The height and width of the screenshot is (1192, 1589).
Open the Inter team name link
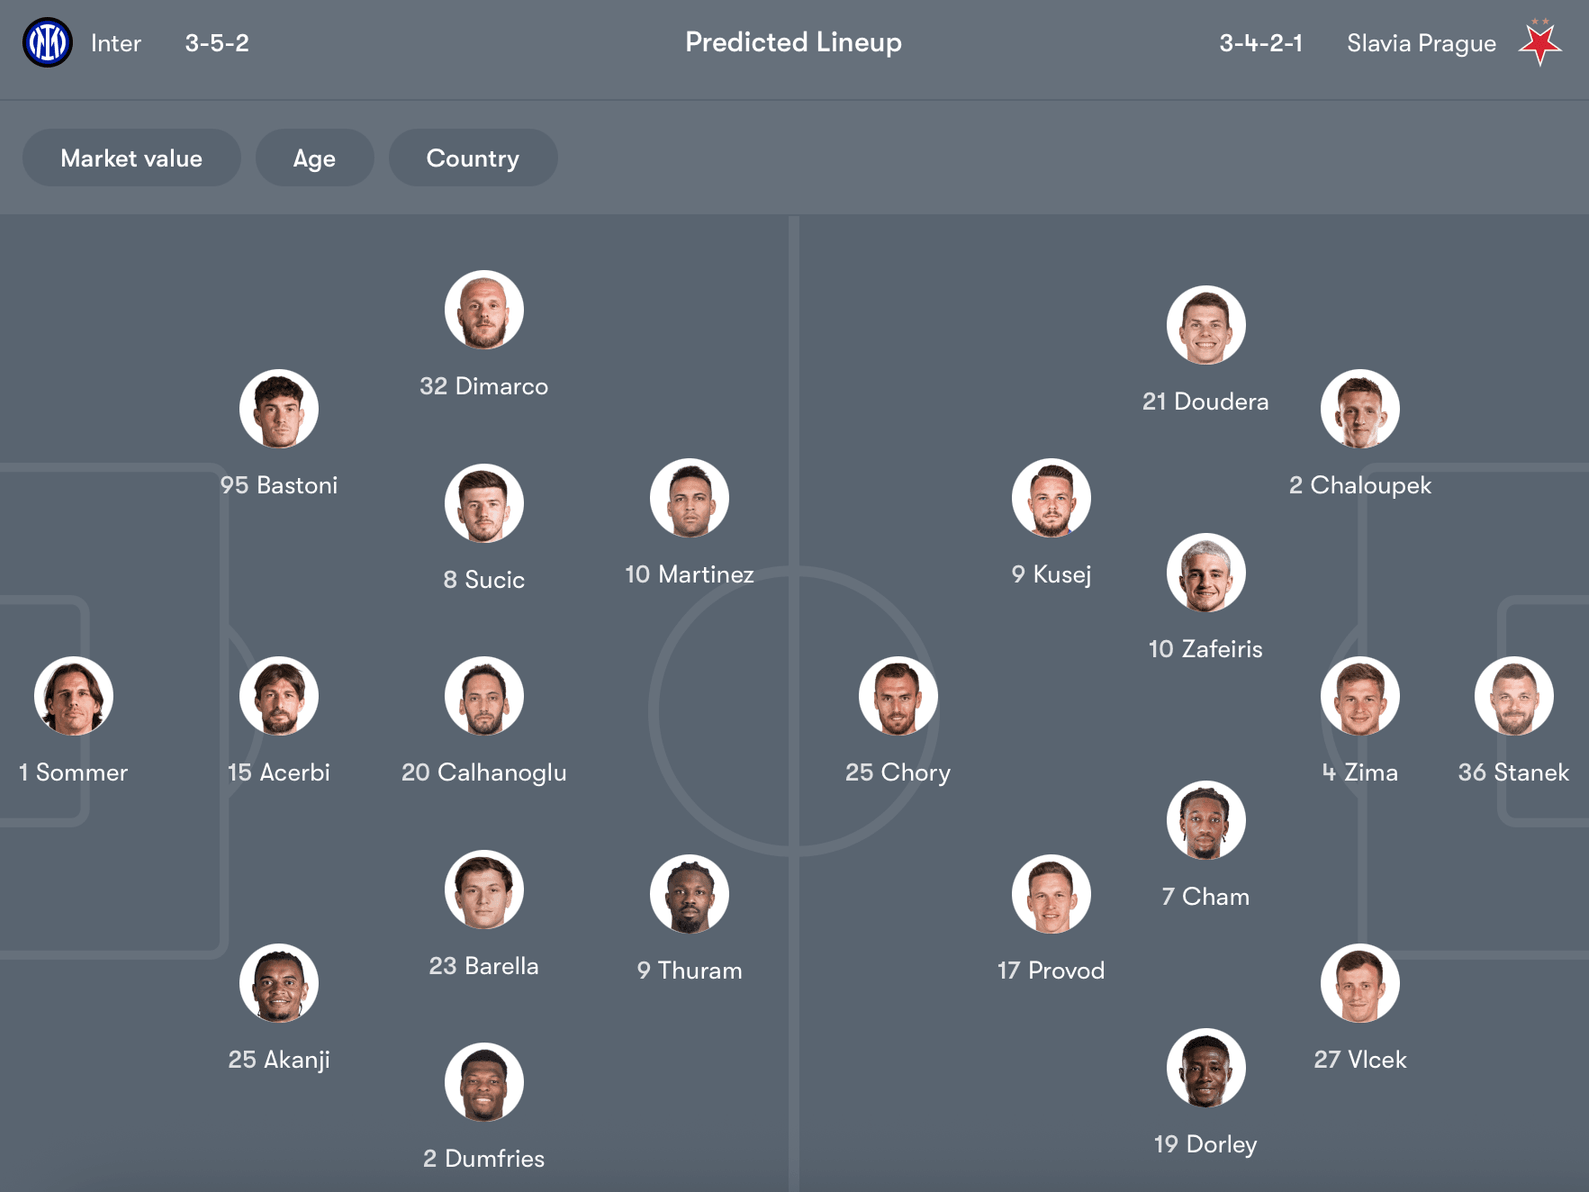pos(116,43)
